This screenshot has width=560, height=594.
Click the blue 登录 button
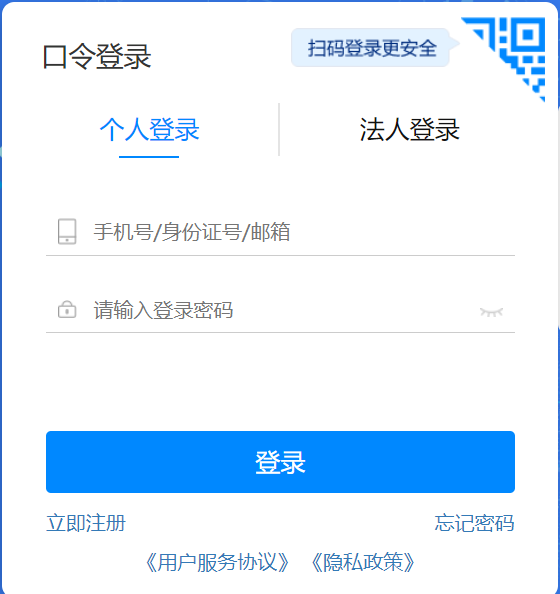click(280, 462)
